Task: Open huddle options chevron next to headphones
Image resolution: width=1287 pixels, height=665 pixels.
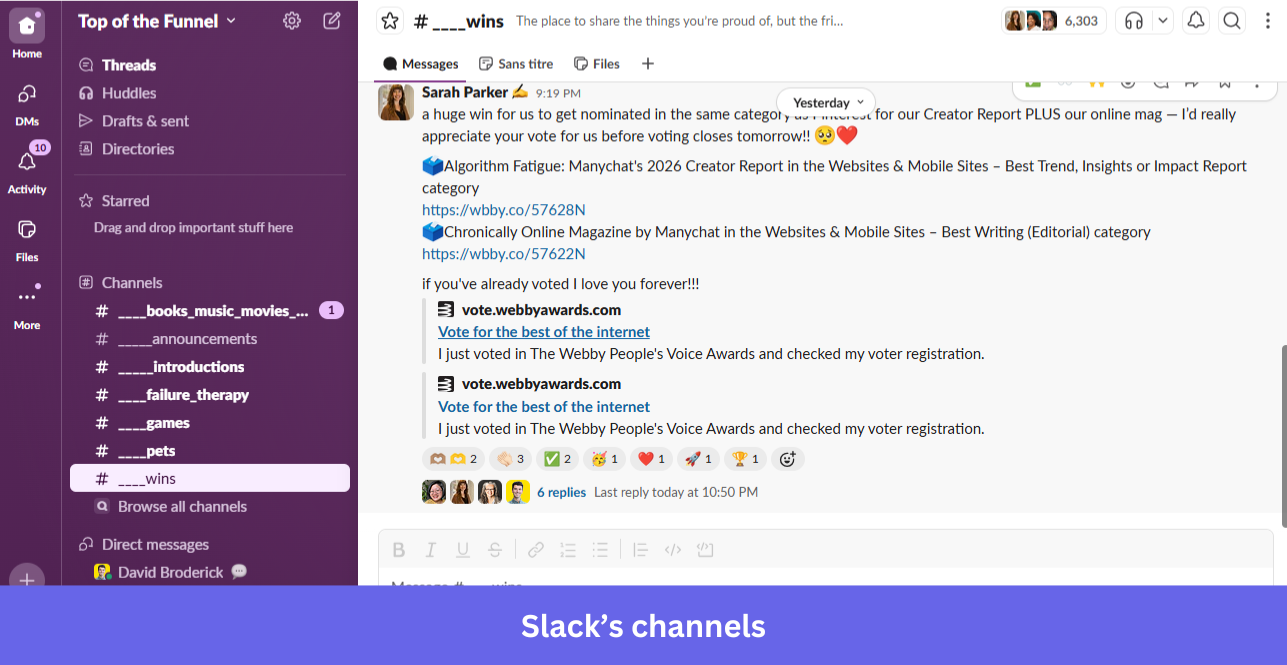Action: [1162, 20]
